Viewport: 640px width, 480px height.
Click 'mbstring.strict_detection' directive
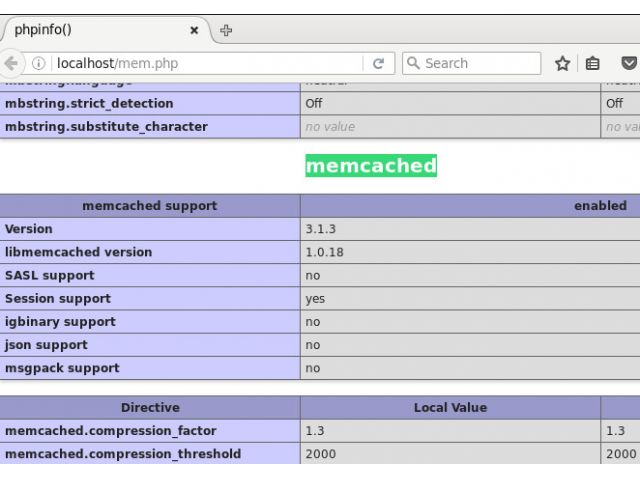coord(89,104)
